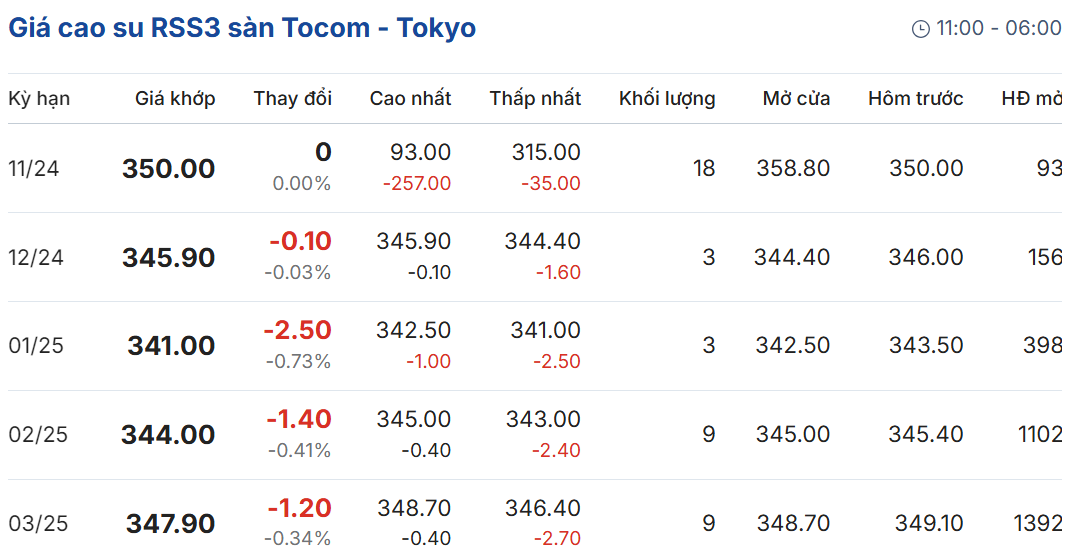
Task: Click the -2.50 change value
Action: coord(297,330)
